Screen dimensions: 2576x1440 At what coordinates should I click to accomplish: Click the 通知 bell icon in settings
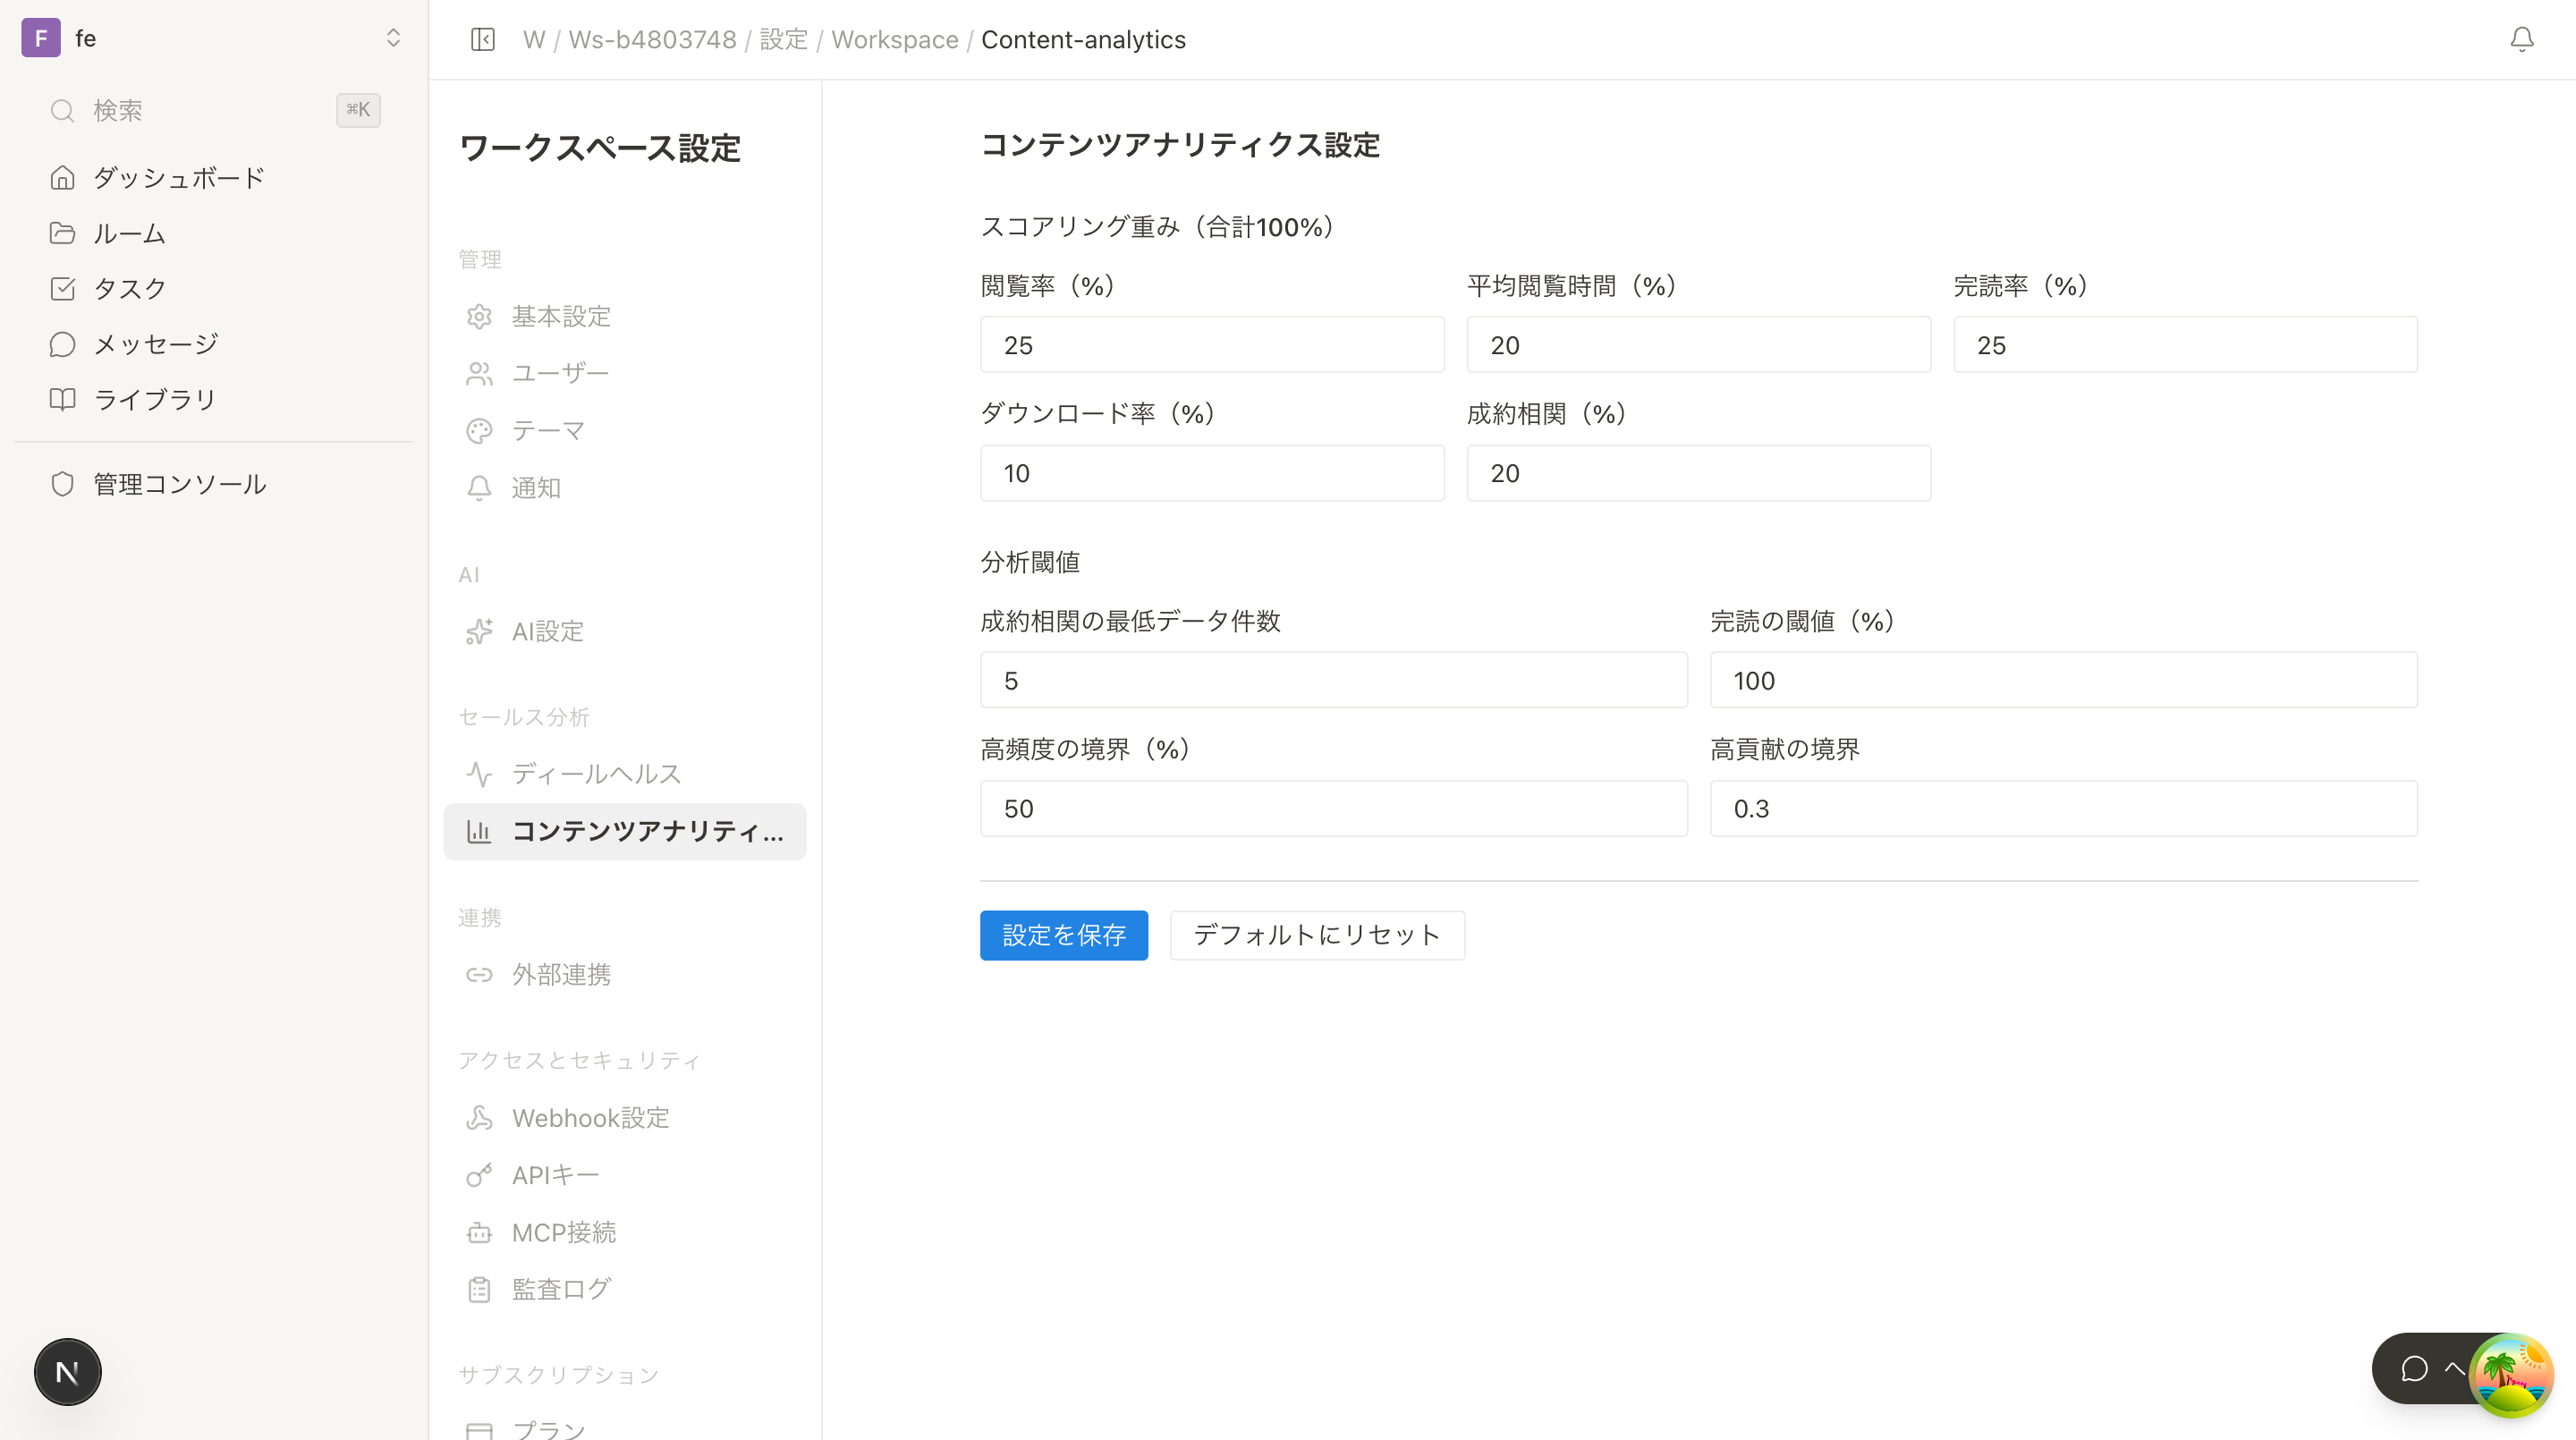tap(479, 487)
